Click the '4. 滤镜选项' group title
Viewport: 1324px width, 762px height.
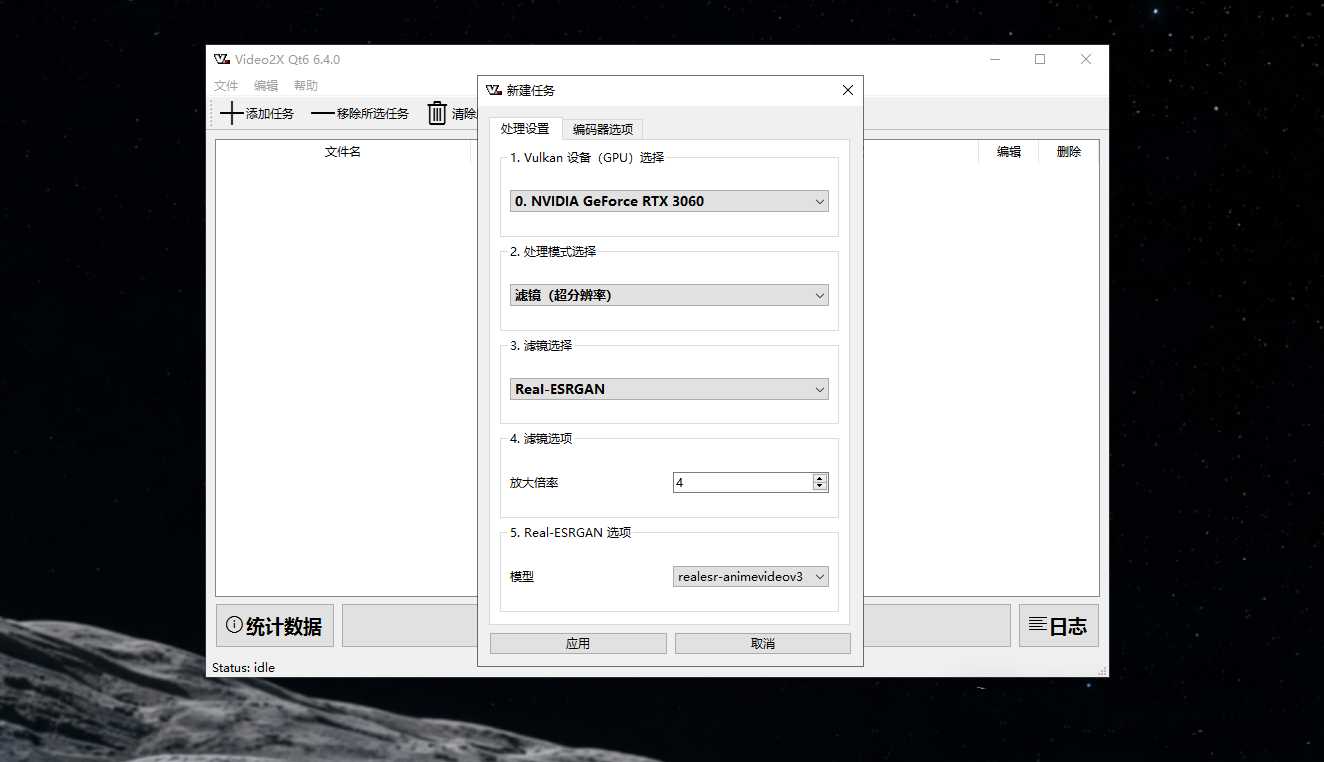(541, 438)
